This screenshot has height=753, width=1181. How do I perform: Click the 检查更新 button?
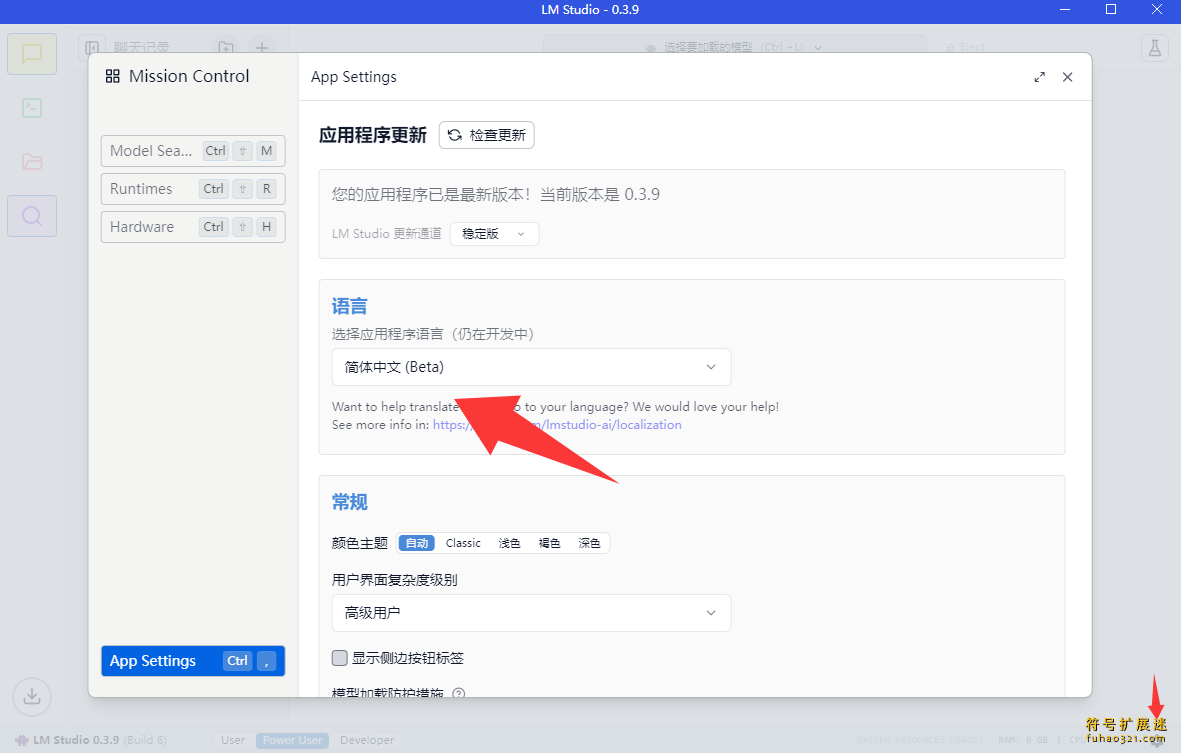point(487,135)
